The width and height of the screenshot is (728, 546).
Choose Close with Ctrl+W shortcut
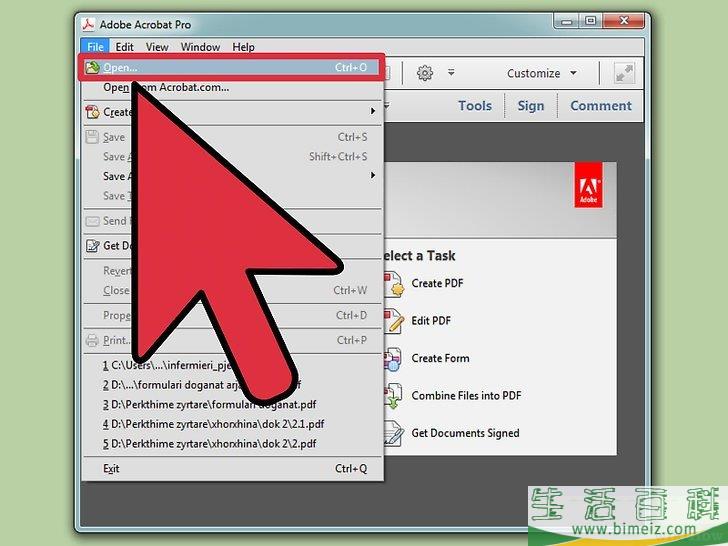click(232, 290)
